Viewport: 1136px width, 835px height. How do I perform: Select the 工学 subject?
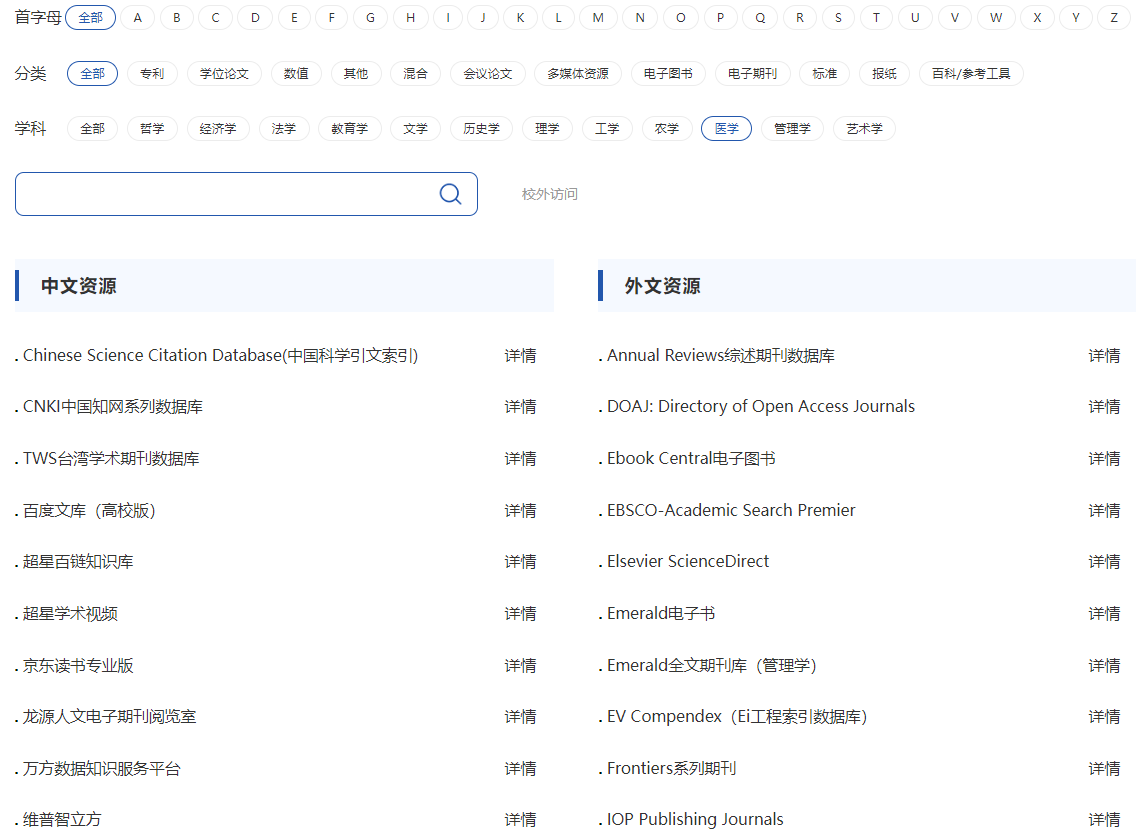[606, 128]
